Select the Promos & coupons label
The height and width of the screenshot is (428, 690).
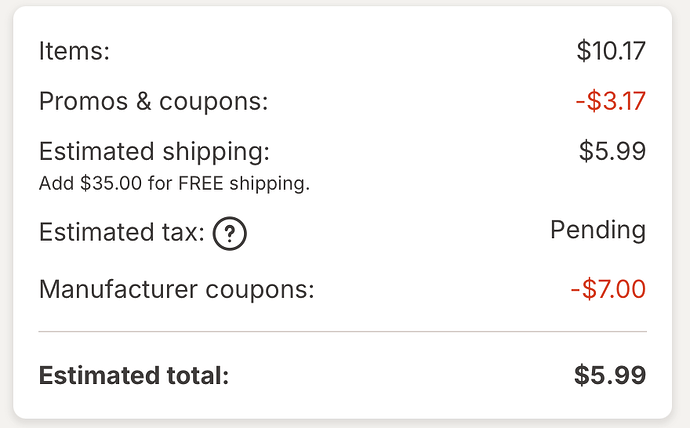(153, 102)
